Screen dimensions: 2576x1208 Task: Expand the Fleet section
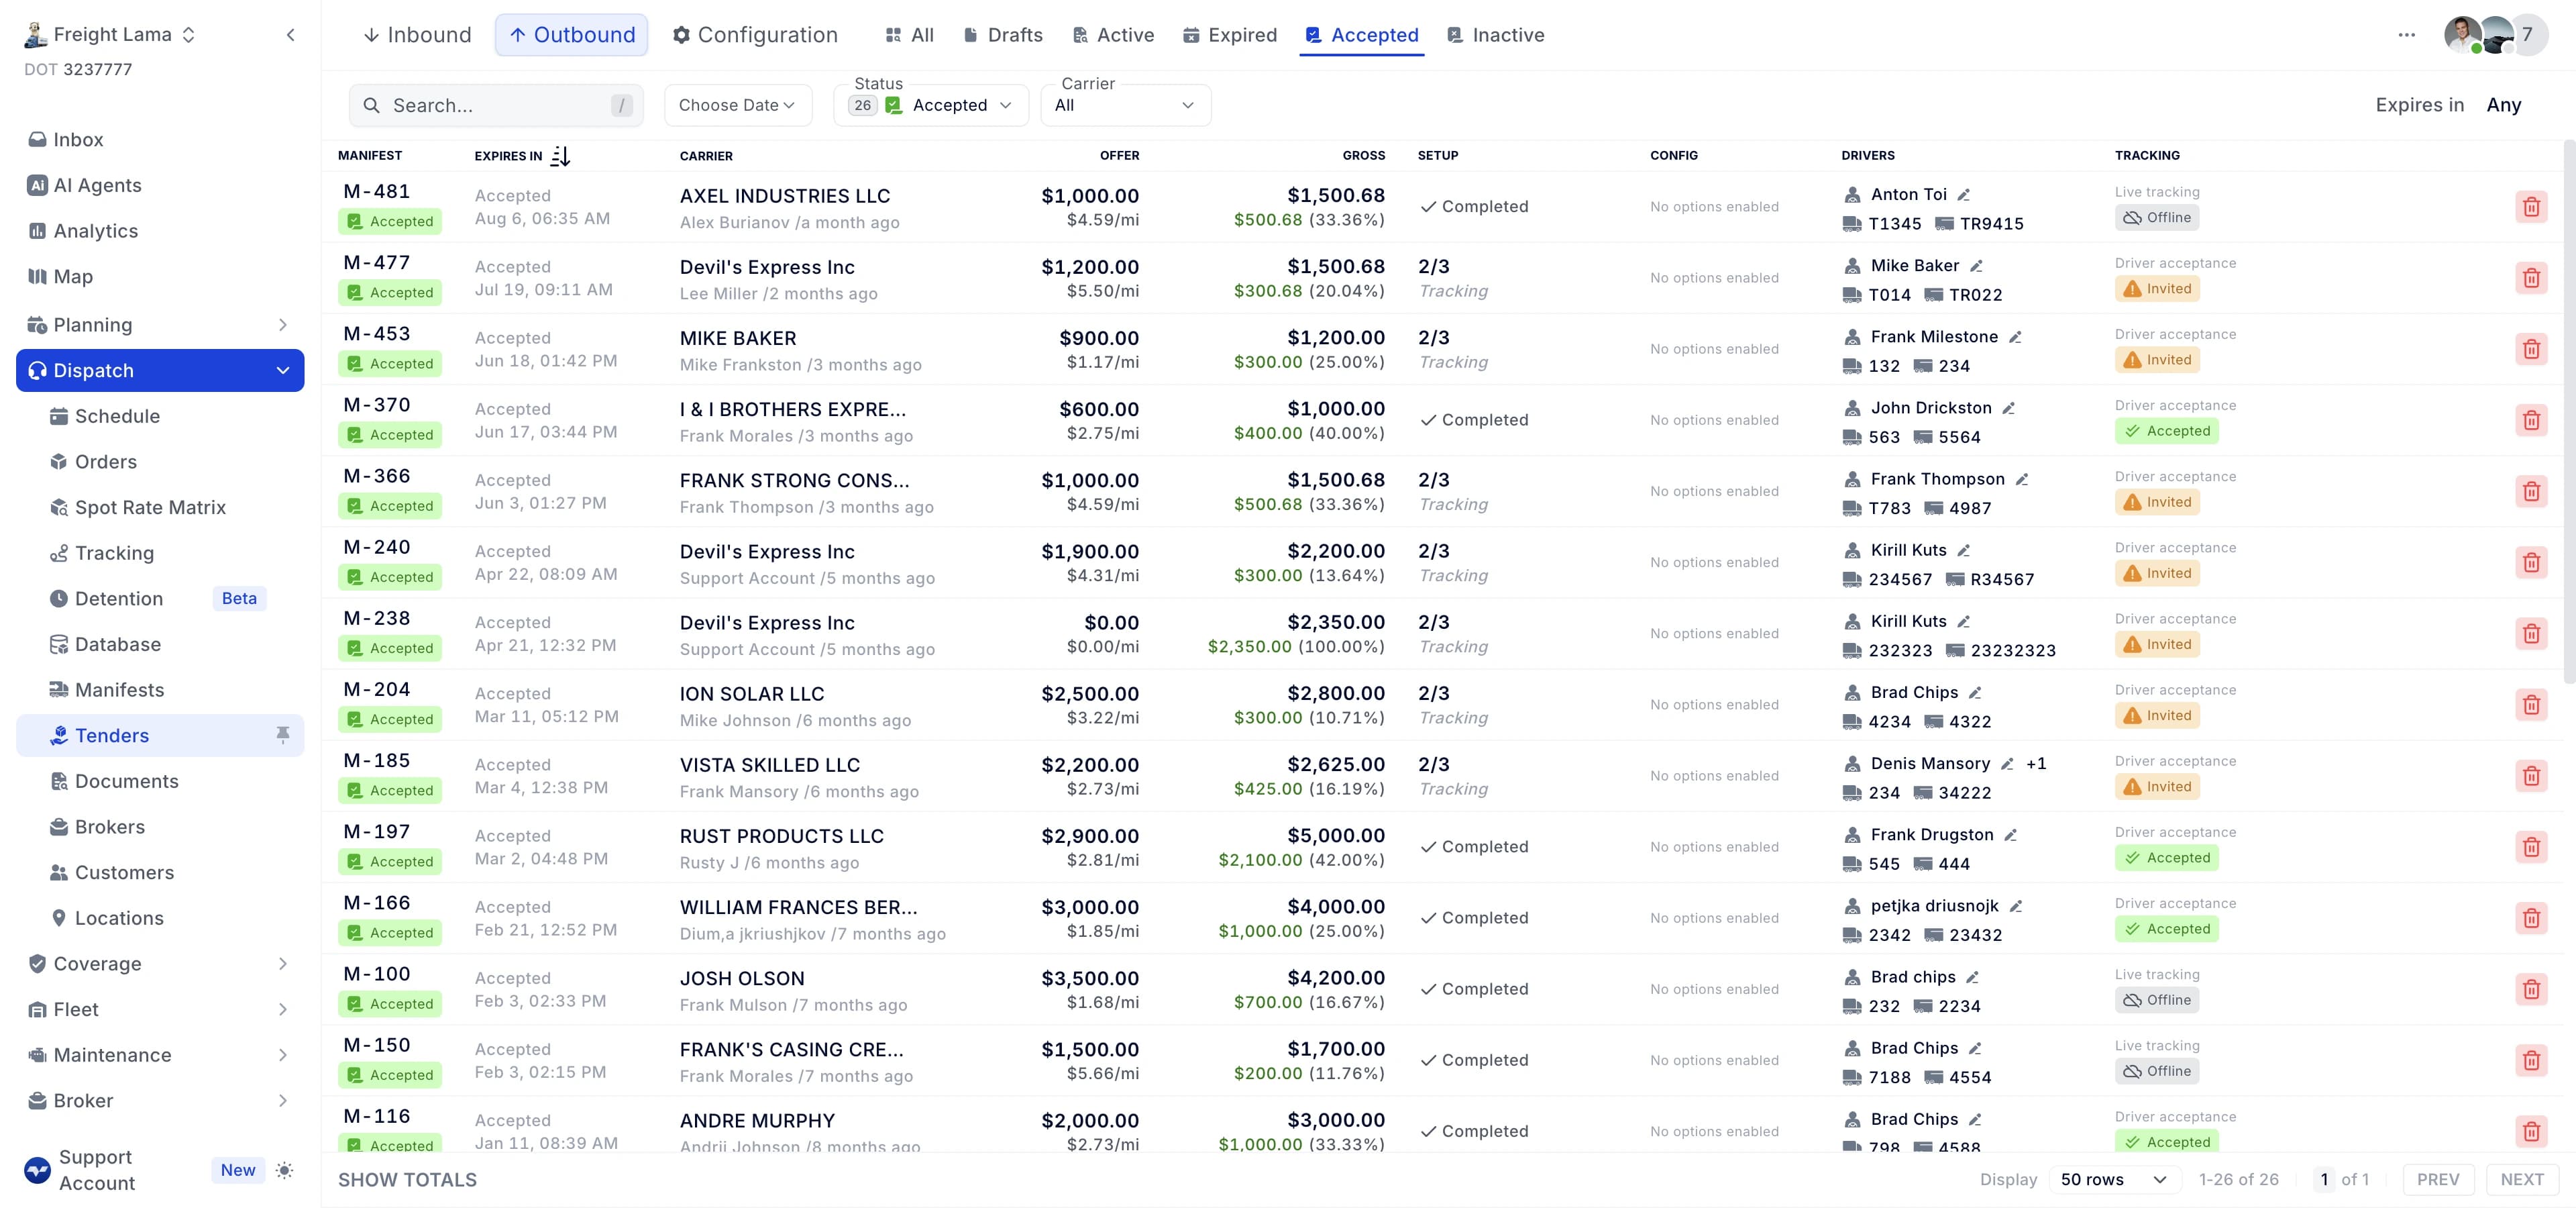pyautogui.click(x=160, y=1009)
